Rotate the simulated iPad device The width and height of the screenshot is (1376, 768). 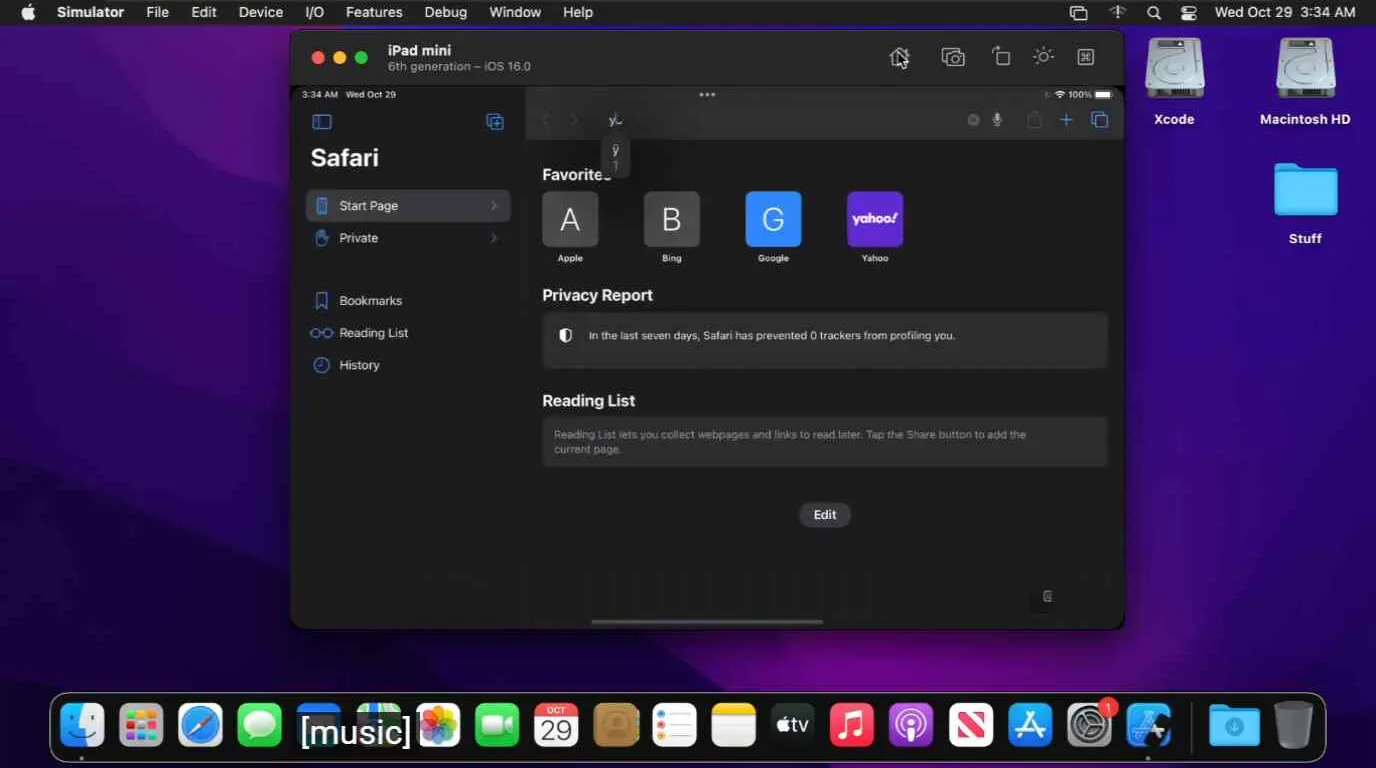point(1001,57)
